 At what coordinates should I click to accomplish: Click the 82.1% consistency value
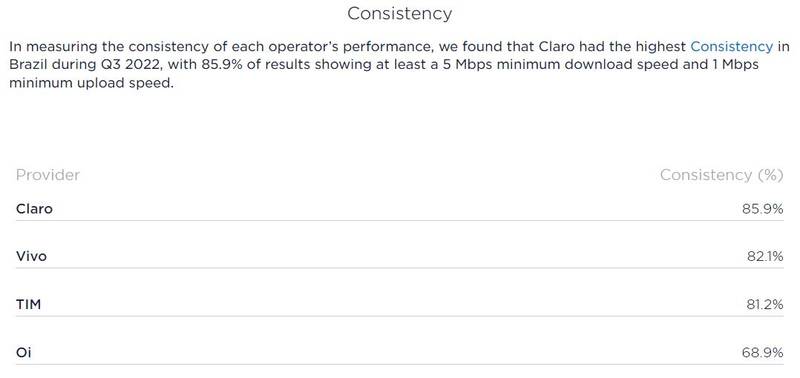click(765, 256)
